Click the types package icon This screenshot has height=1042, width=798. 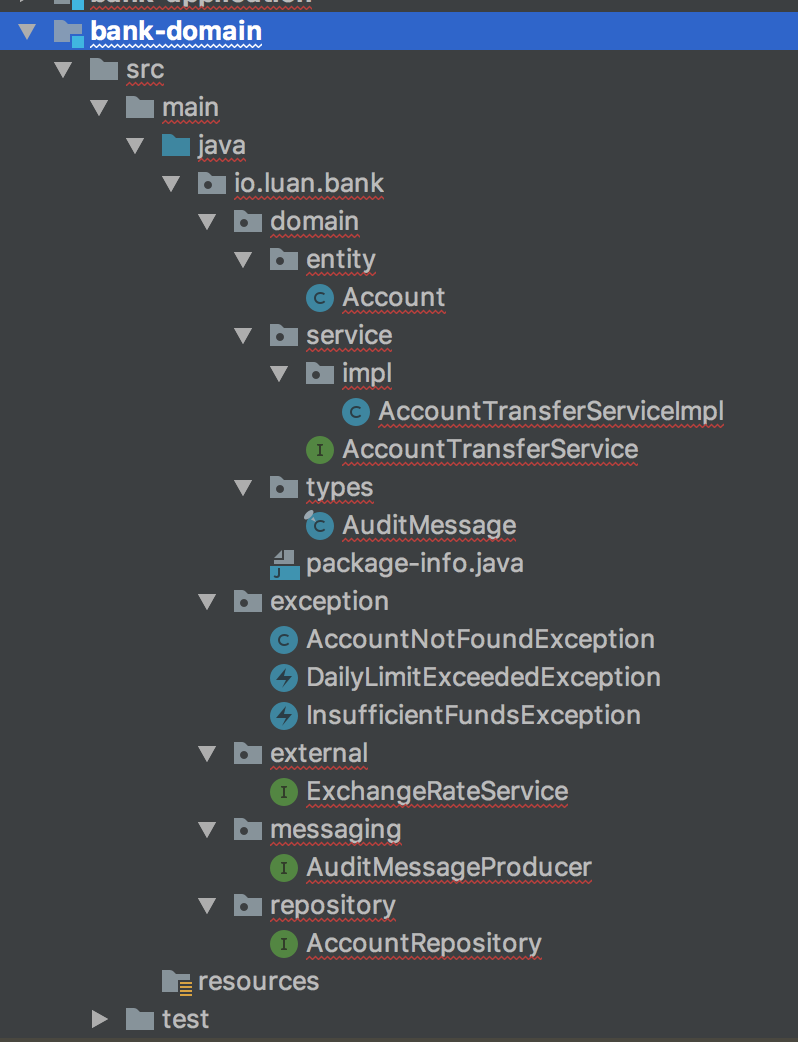click(283, 488)
